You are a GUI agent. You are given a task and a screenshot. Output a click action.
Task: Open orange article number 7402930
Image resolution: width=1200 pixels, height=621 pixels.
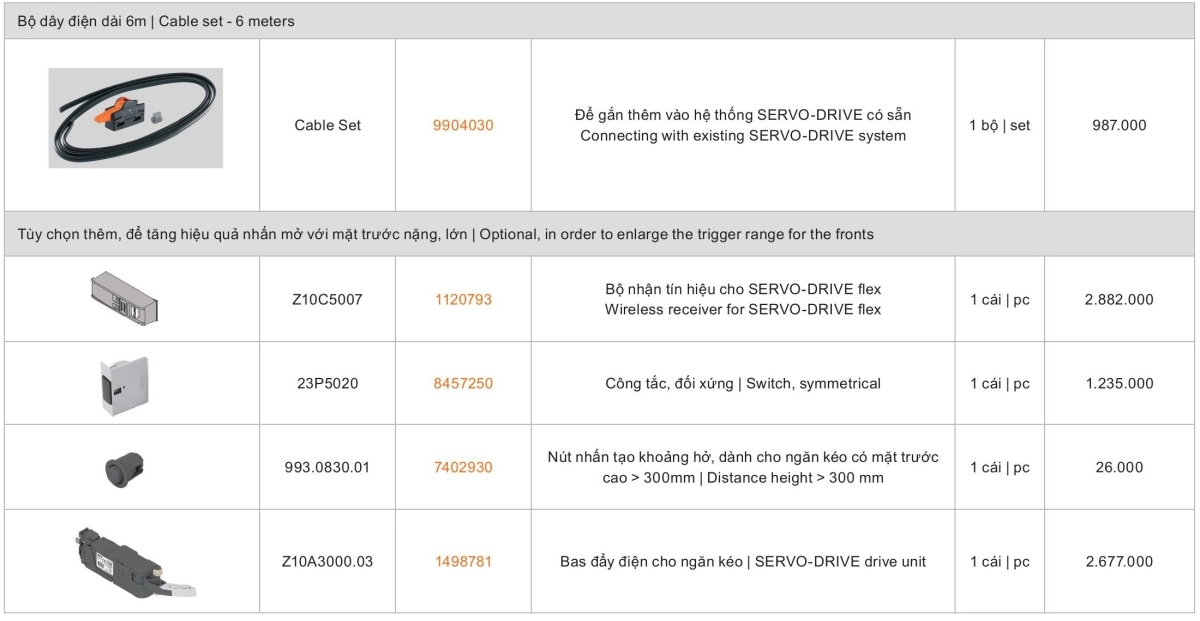pos(463,467)
